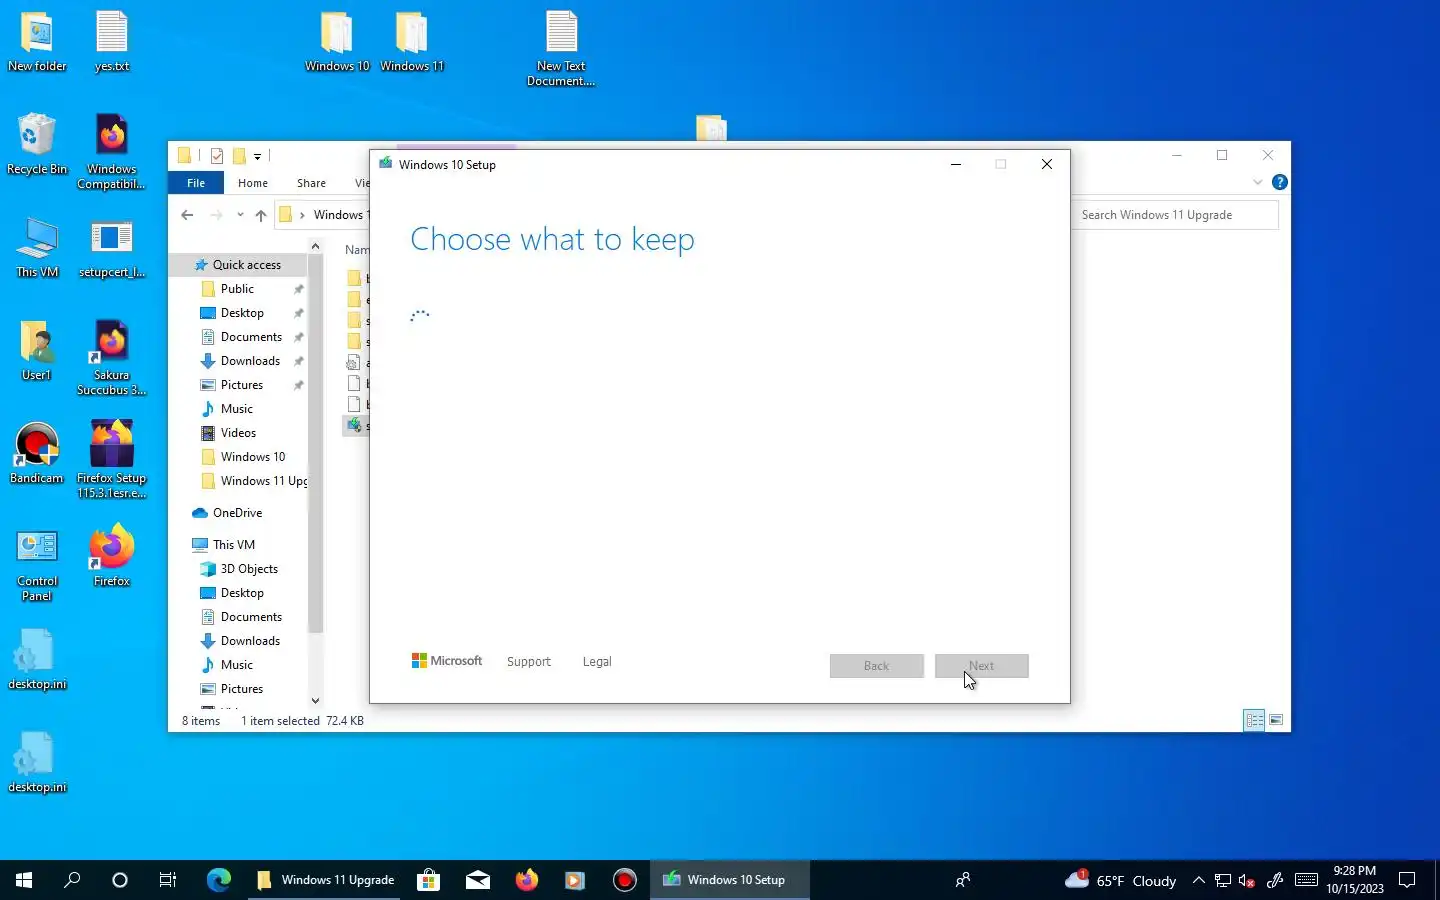The height and width of the screenshot is (900, 1440).
Task: Open the Quick Access Toolbar customize dropdown
Action: click(x=257, y=156)
